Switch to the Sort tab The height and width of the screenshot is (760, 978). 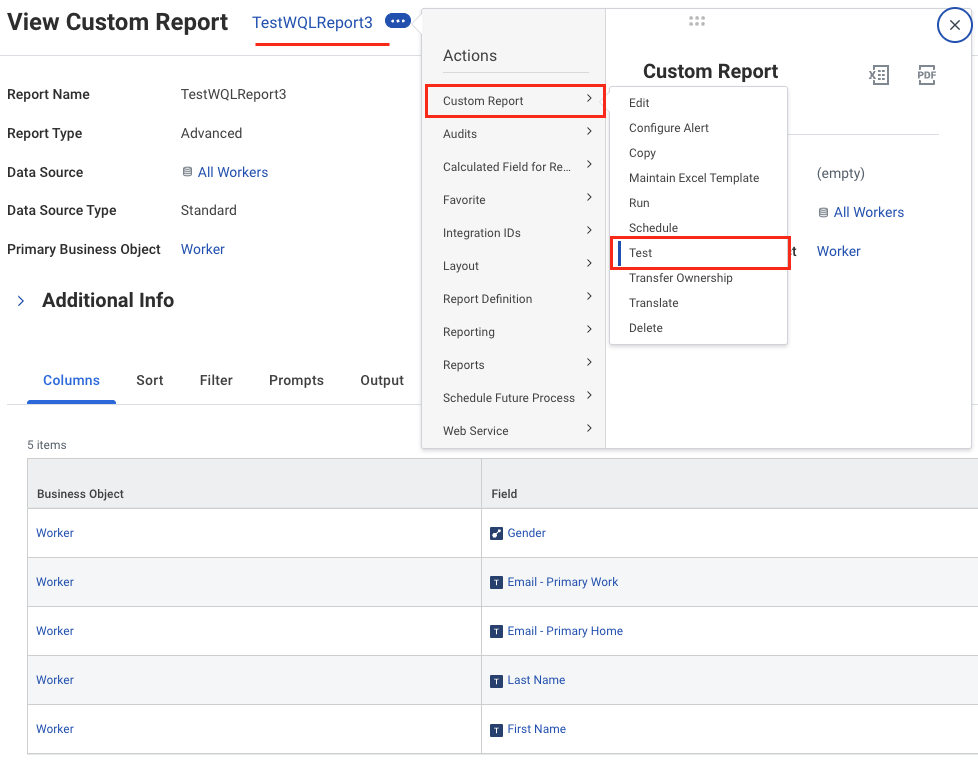pyautogui.click(x=149, y=380)
